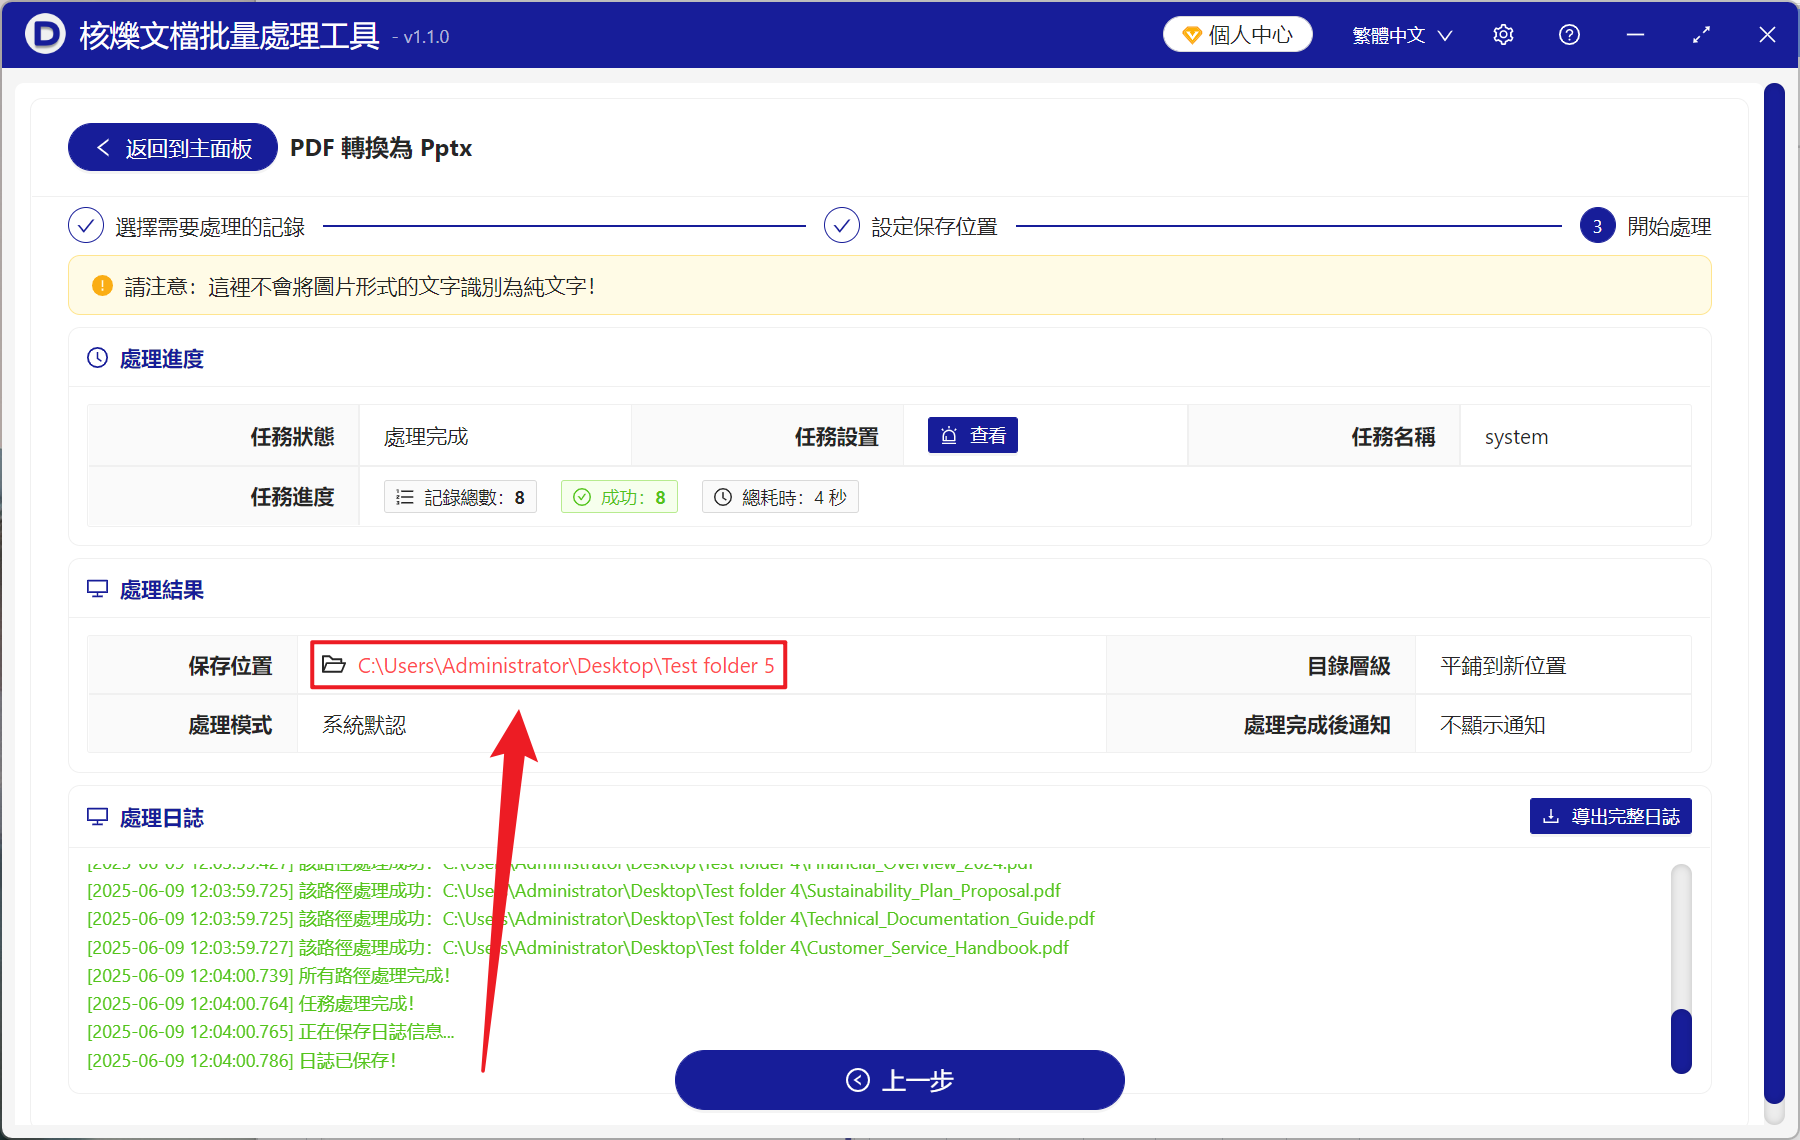
Task: Click the monitor icon beside 處理日誌
Action: point(97,817)
